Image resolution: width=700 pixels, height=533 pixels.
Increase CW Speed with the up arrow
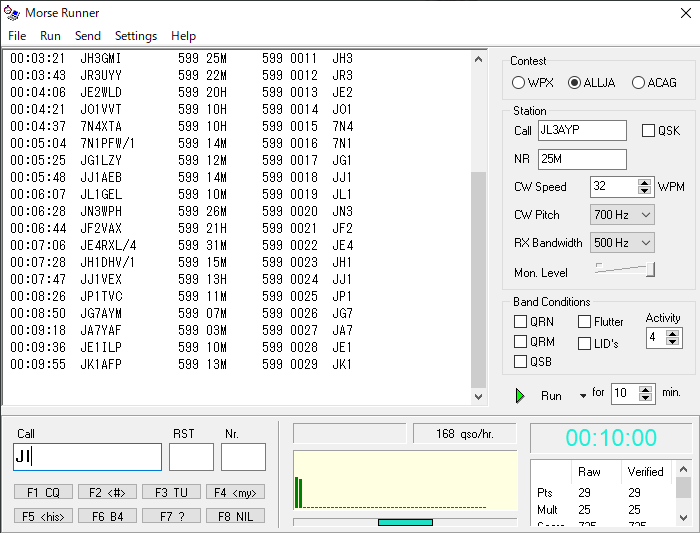click(x=645, y=182)
